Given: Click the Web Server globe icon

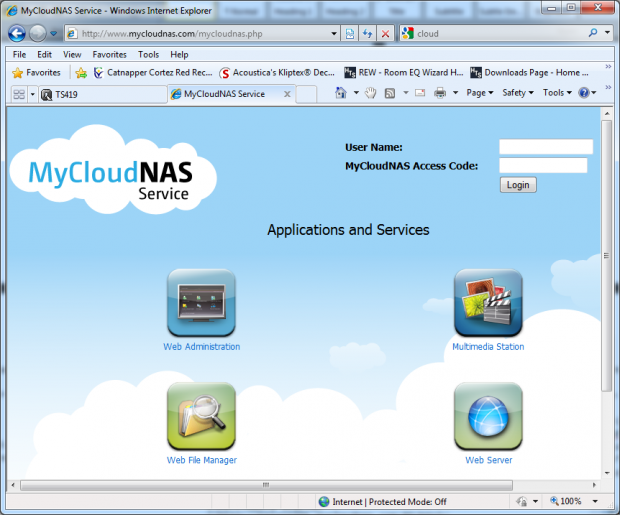Looking at the screenshot, I should pyautogui.click(x=488, y=417).
